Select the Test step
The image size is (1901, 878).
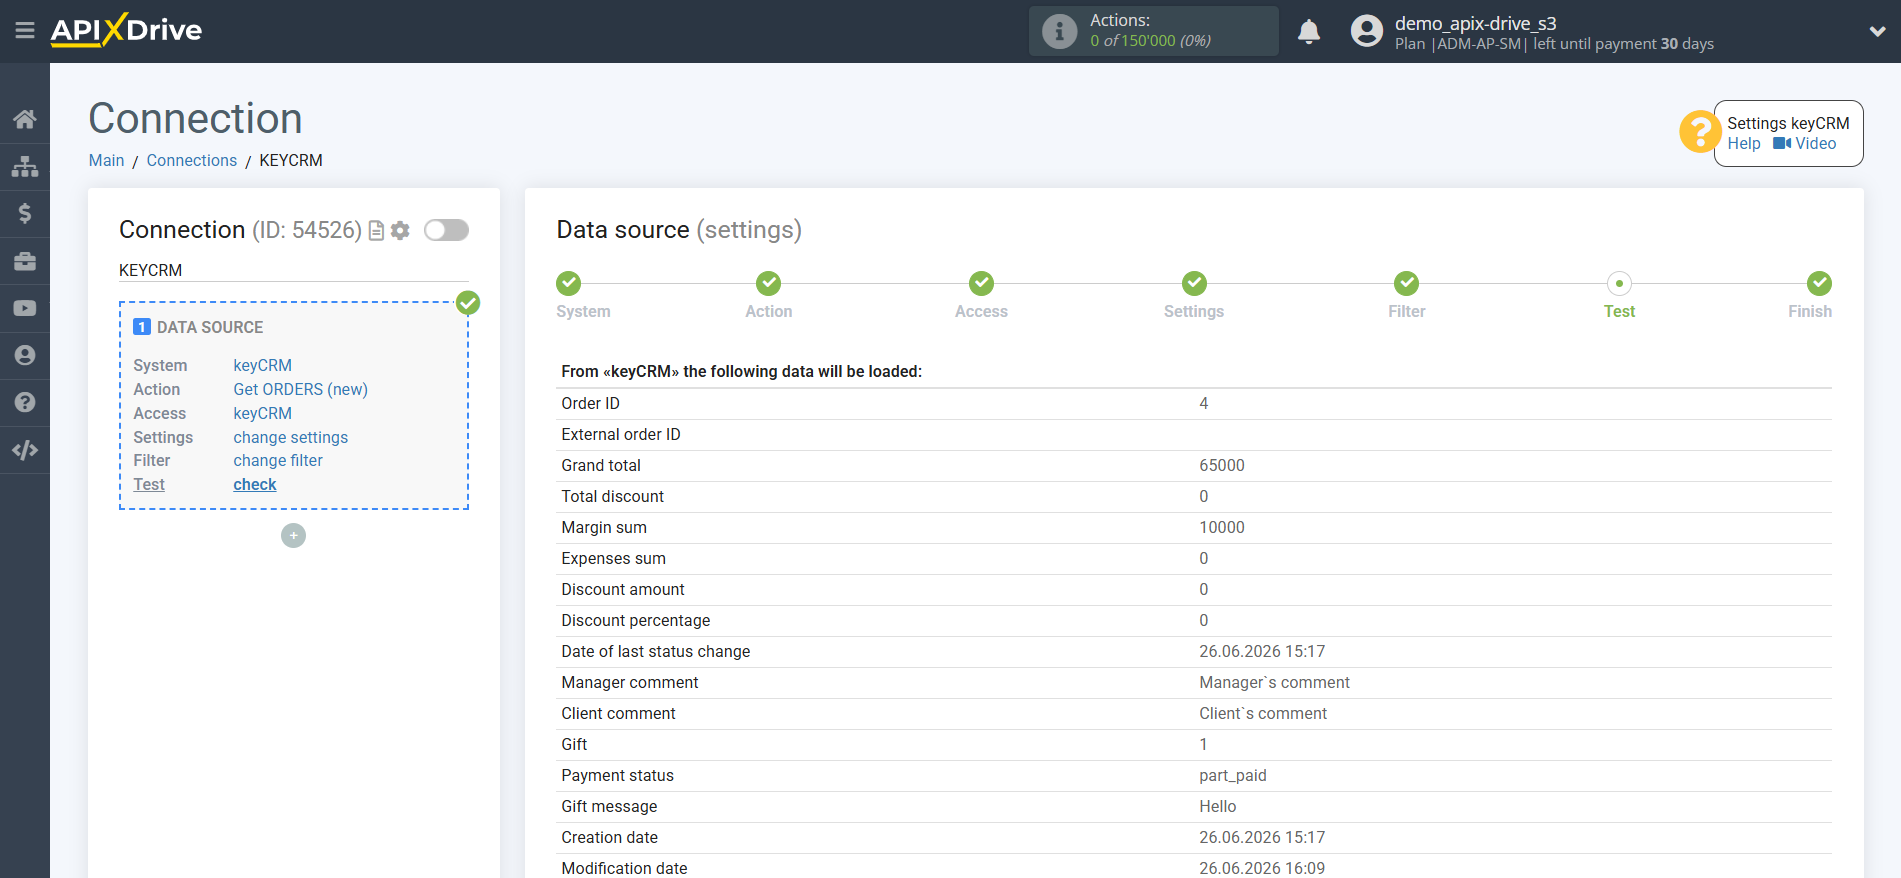coord(1619,283)
